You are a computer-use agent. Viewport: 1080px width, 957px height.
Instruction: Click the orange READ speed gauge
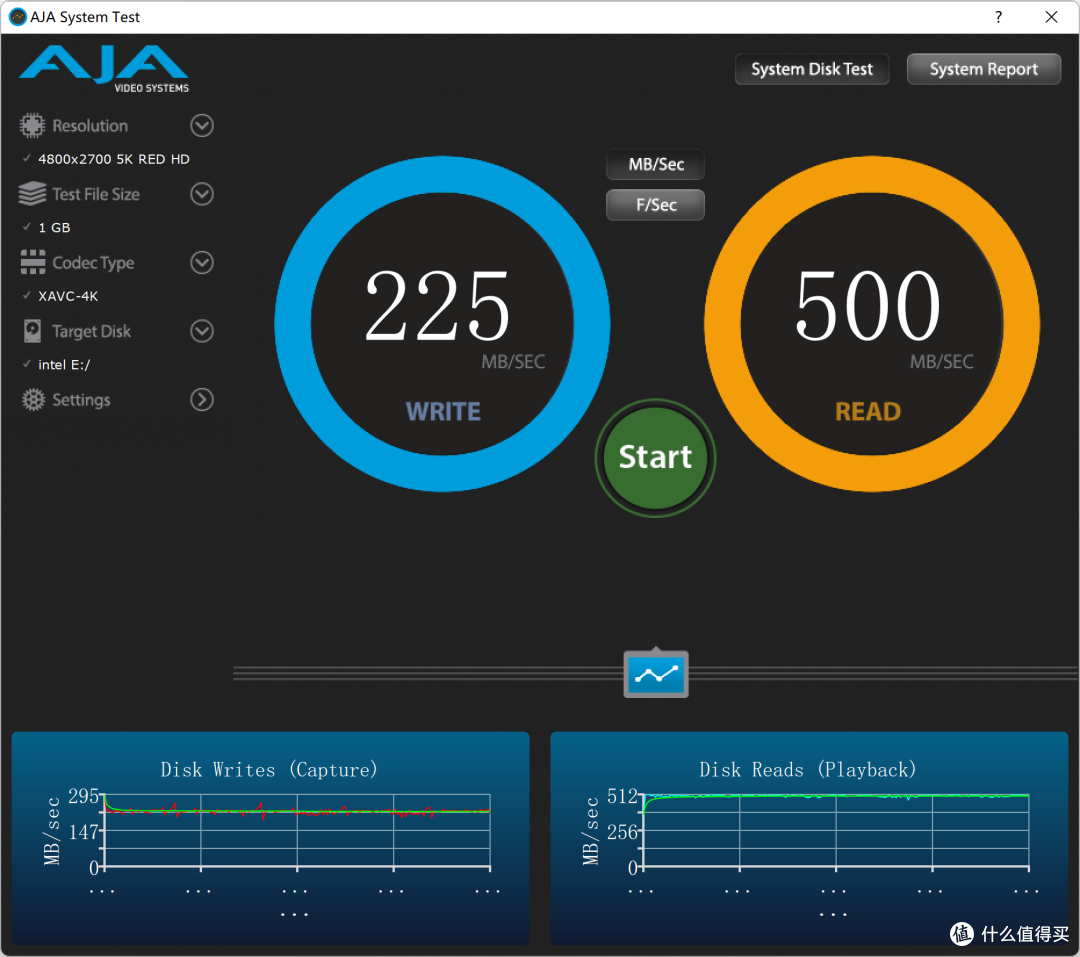(x=872, y=324)
